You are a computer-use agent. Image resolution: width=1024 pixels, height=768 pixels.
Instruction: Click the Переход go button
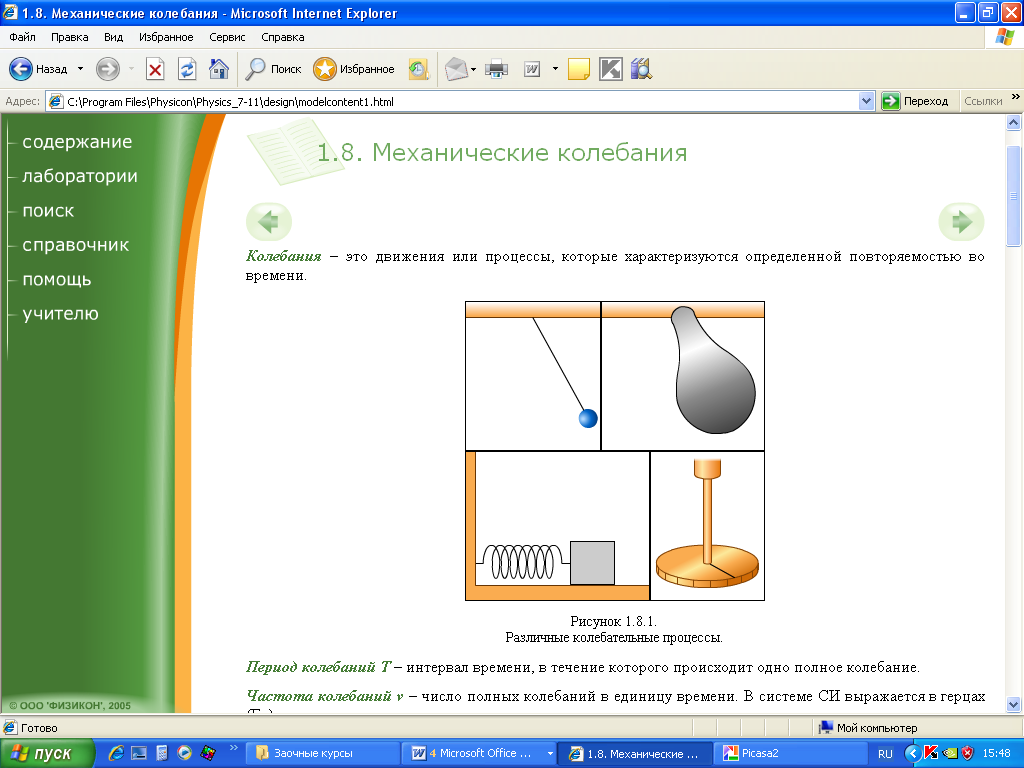tap(915, 101)
